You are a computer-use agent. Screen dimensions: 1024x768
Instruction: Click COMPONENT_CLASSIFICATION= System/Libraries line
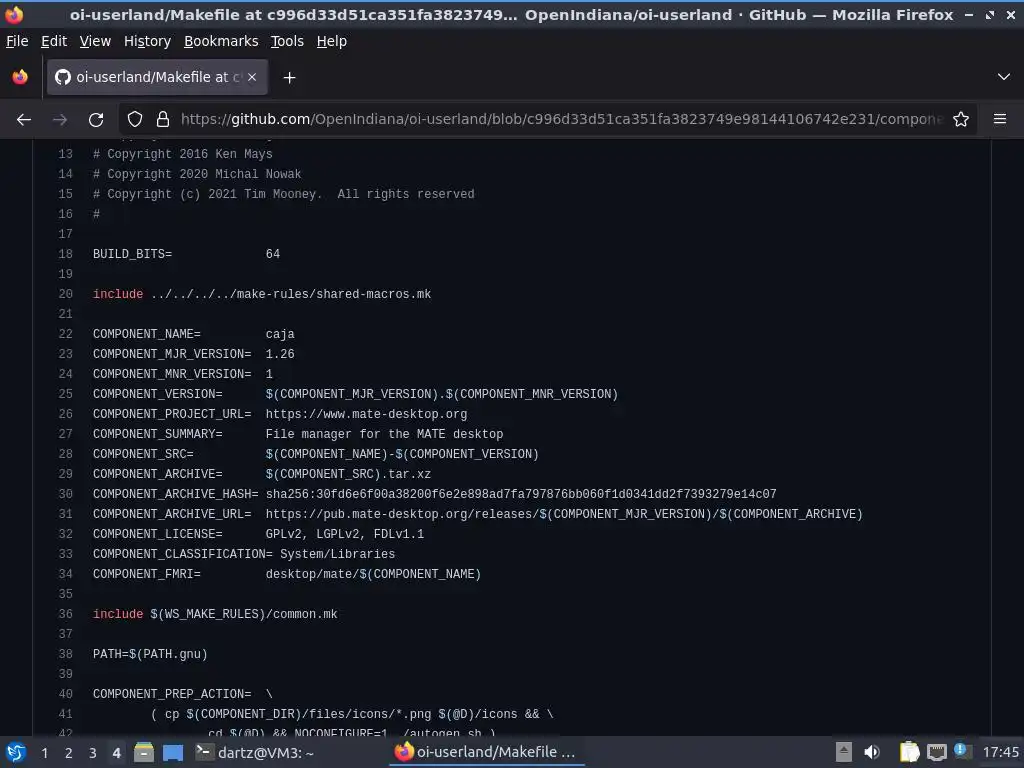pos(244,554)
